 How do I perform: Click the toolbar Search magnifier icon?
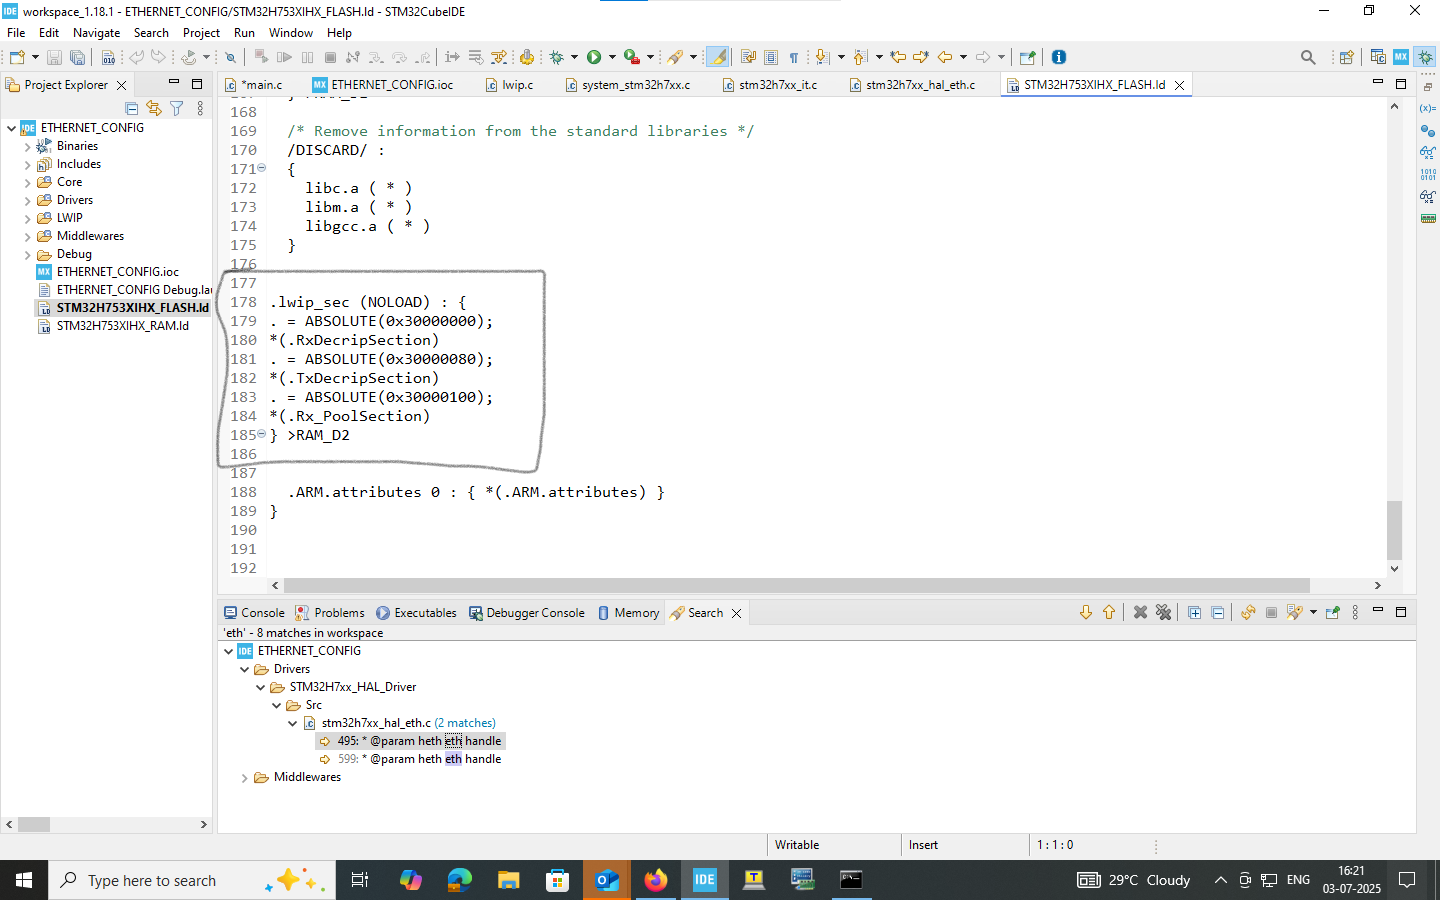tap(1307, 57)
